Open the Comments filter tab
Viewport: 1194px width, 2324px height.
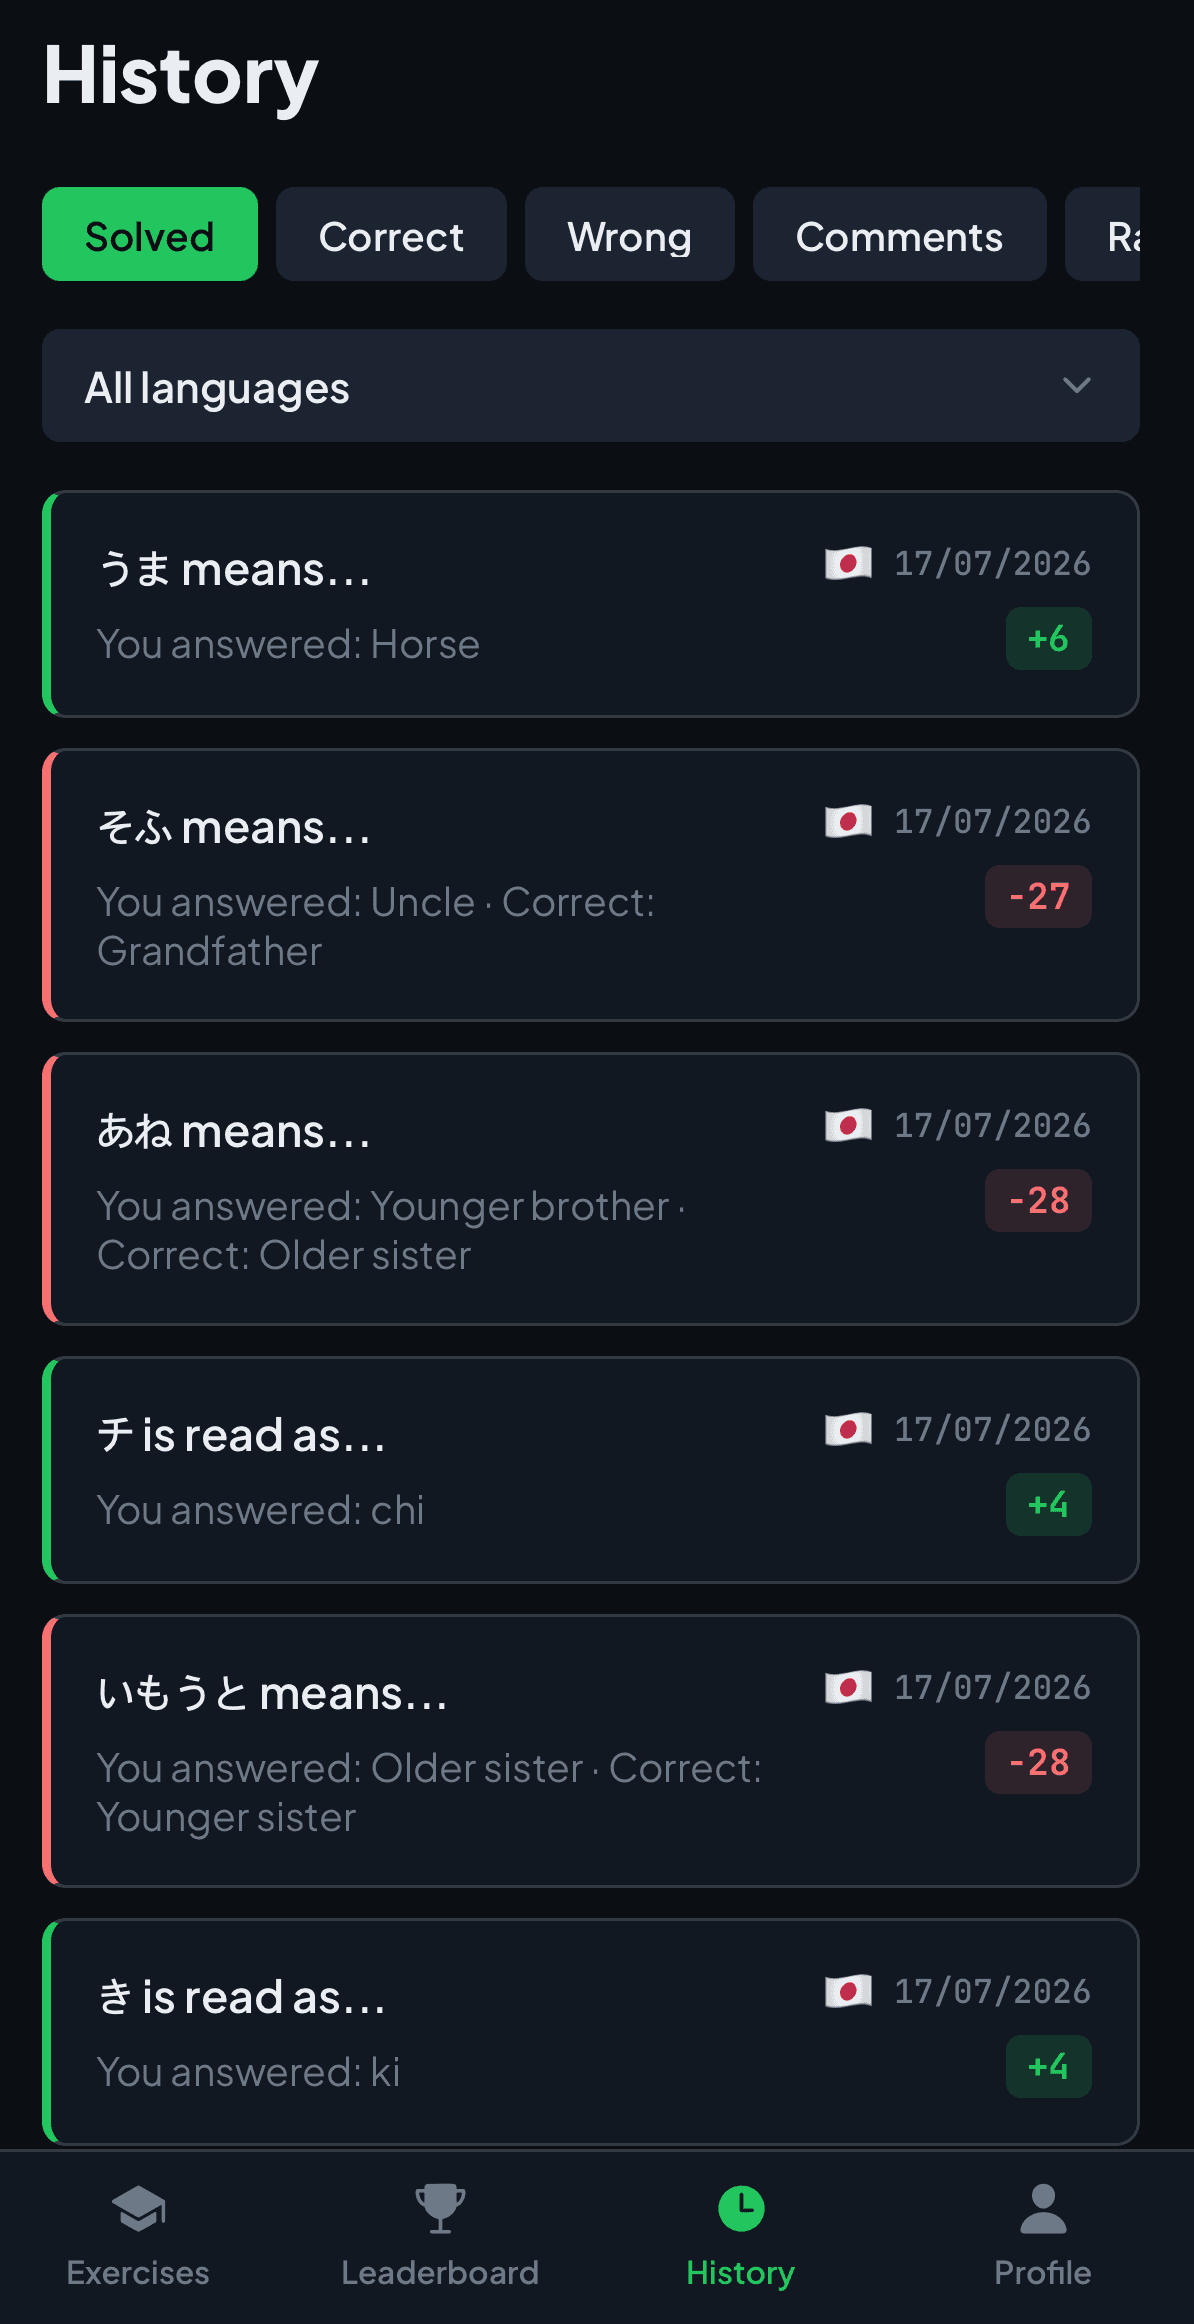click(900, 234)
